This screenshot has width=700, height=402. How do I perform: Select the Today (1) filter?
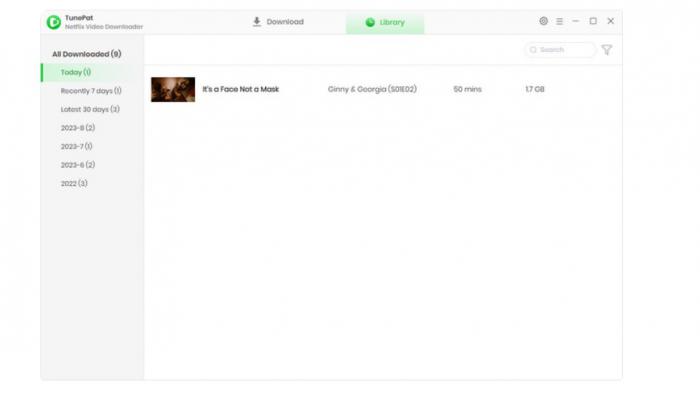point(92,72)
